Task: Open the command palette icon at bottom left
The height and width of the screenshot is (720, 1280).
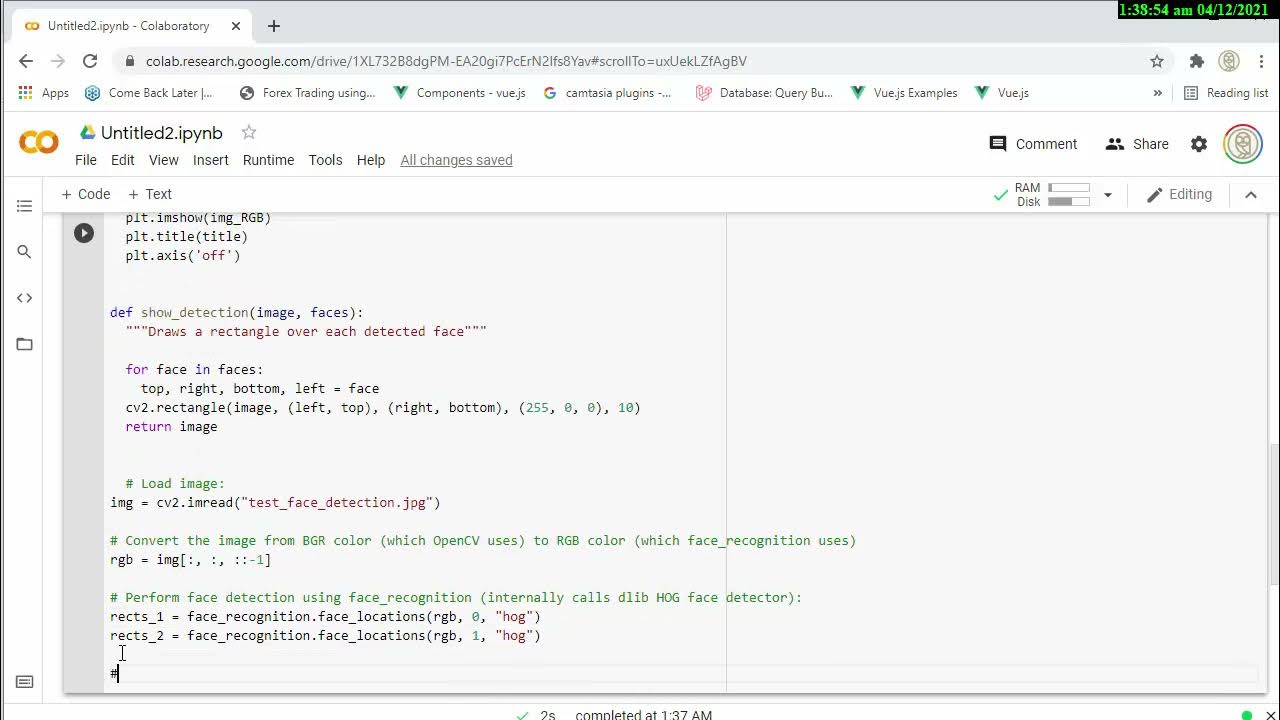Action: pyautogui.click(x=25, y=682)
